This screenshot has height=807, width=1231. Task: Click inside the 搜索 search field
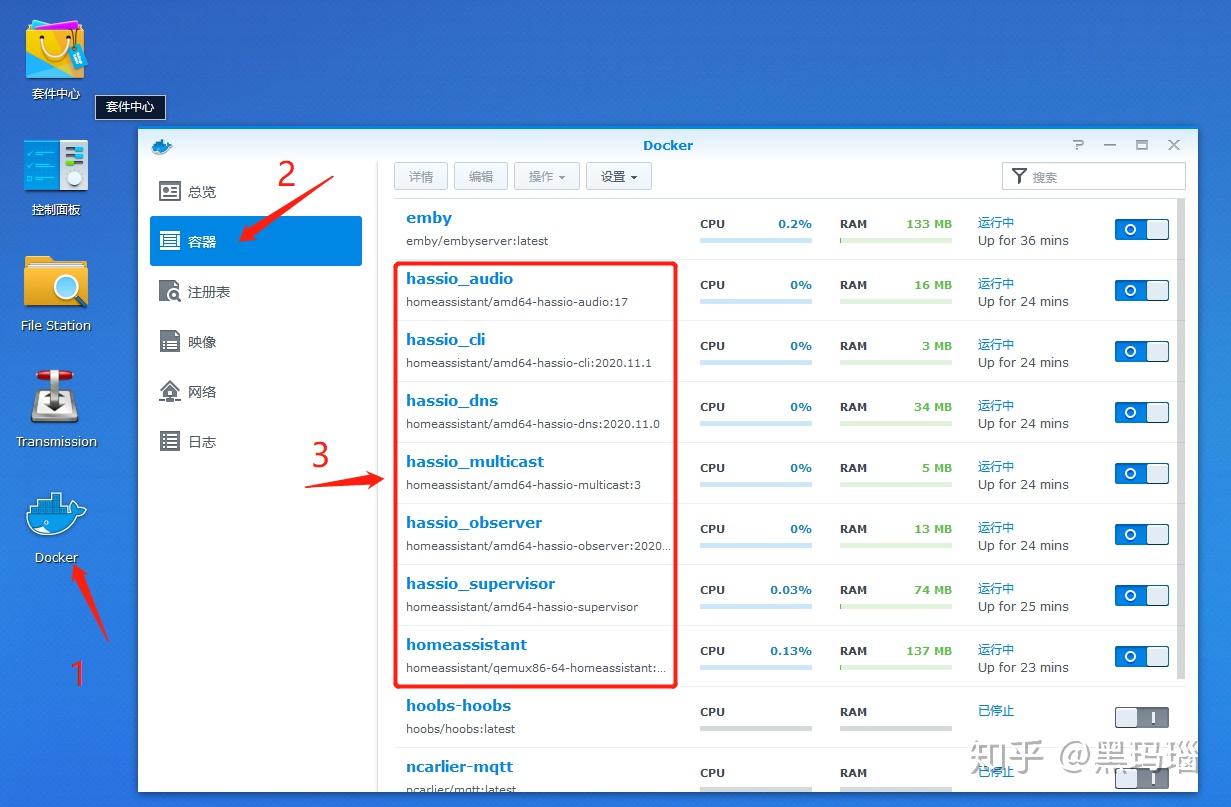click(x=1100, y=176)
